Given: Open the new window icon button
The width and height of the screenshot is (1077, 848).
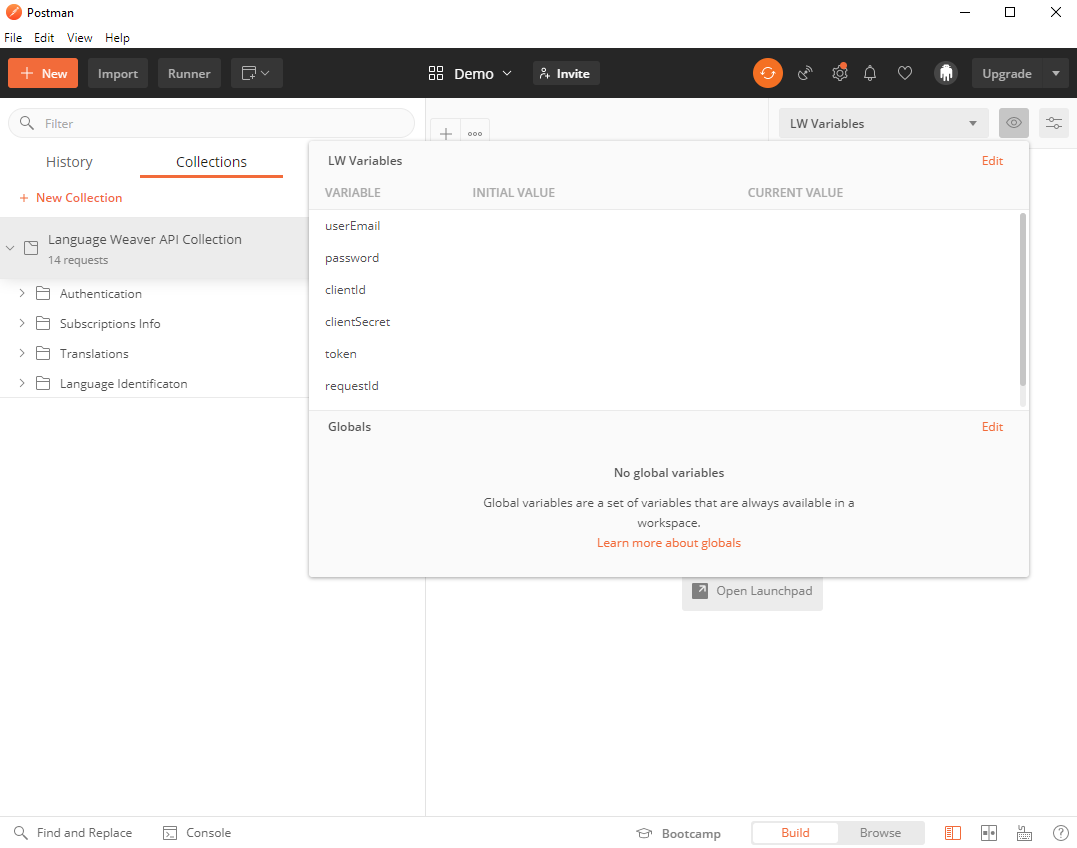Looking at the screenshot, I should point(256,73).
